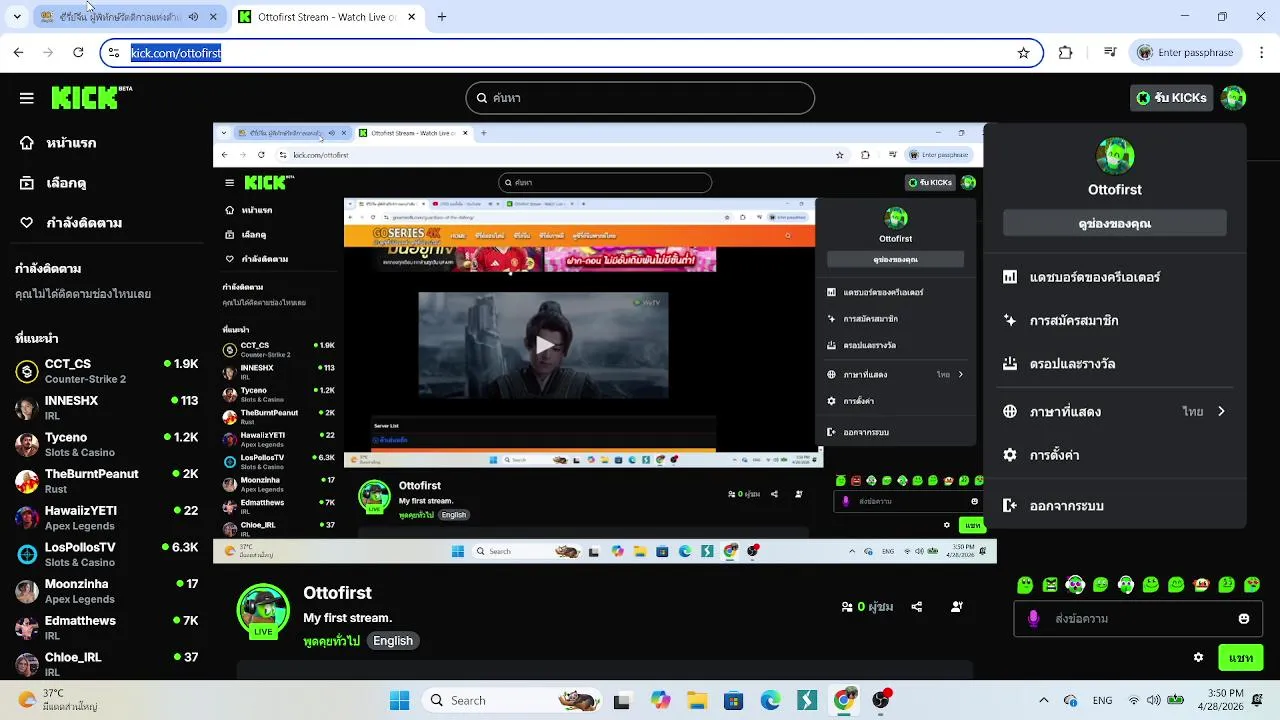Click the ค้นหา search field
1280x720 pixels.
(x=640, y=98)
